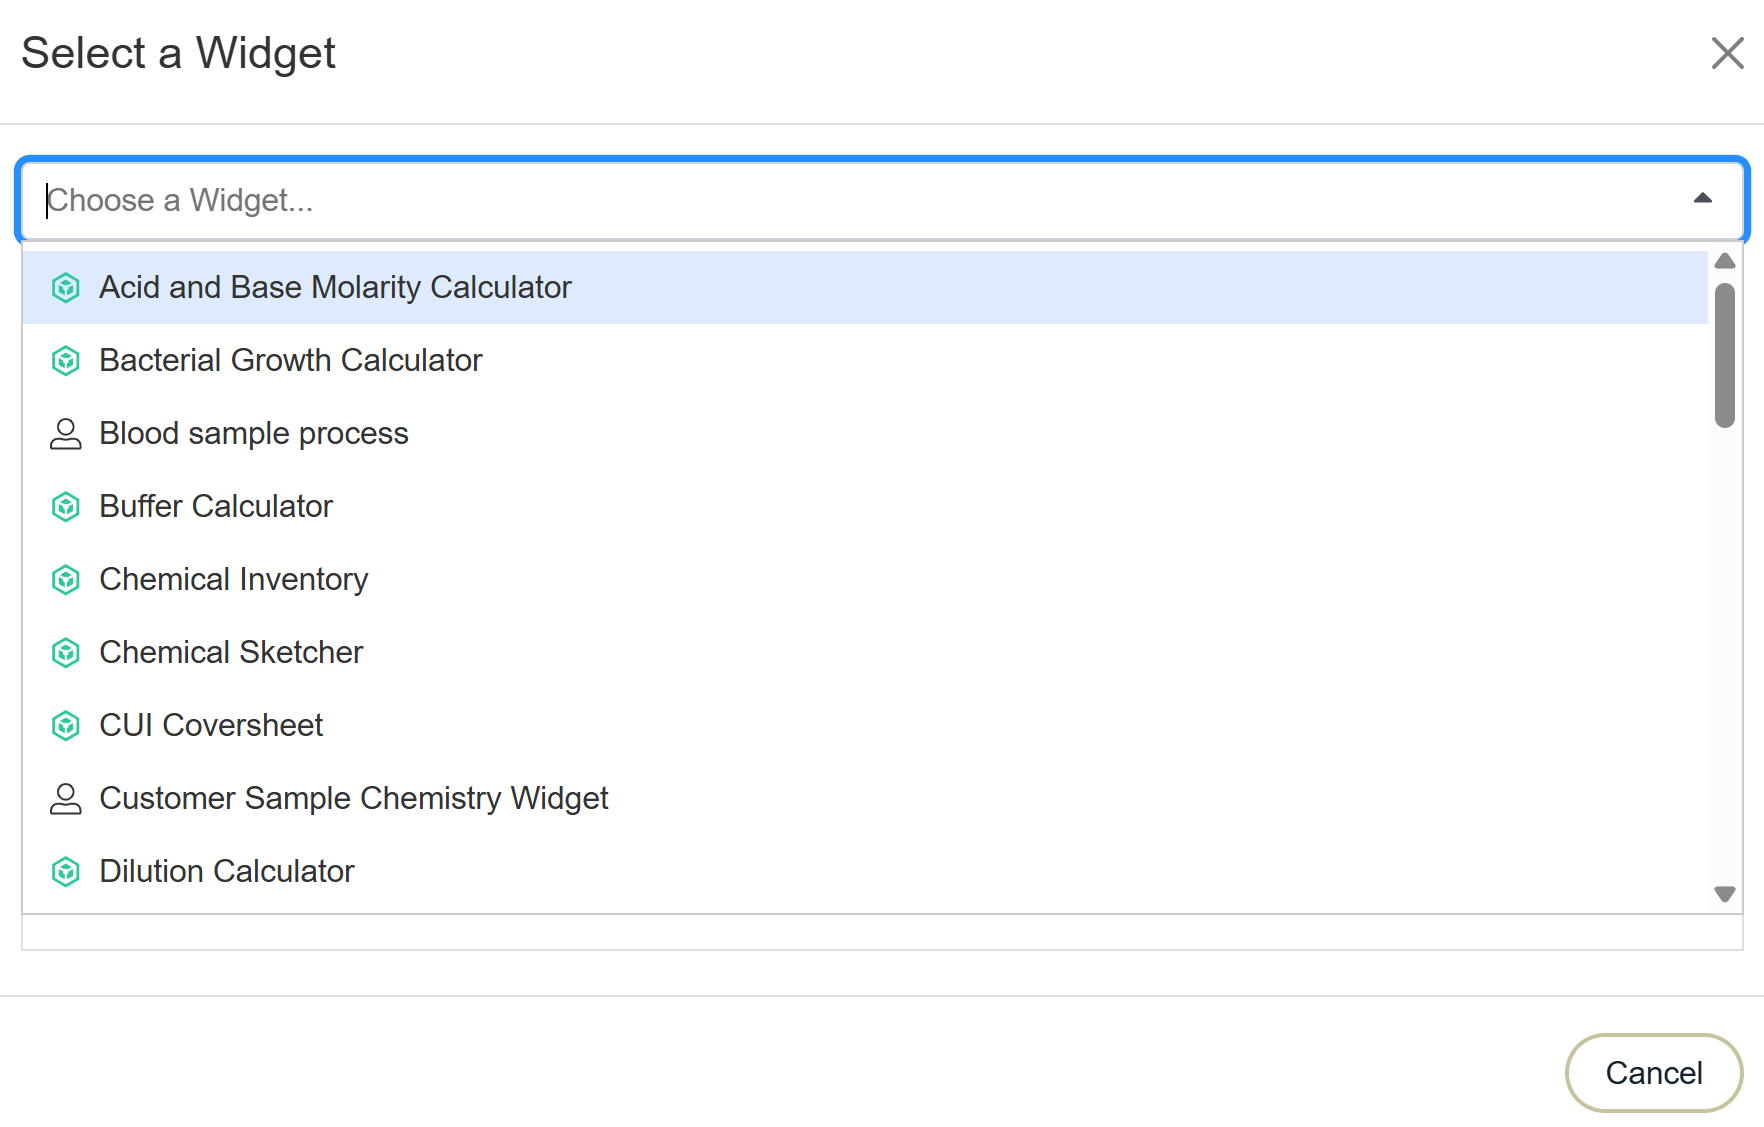Image resolution: width=1764 pixels, height=1127 pixels.
Task: Click the user icon beside Blood sample process
Action: [66, 434]
